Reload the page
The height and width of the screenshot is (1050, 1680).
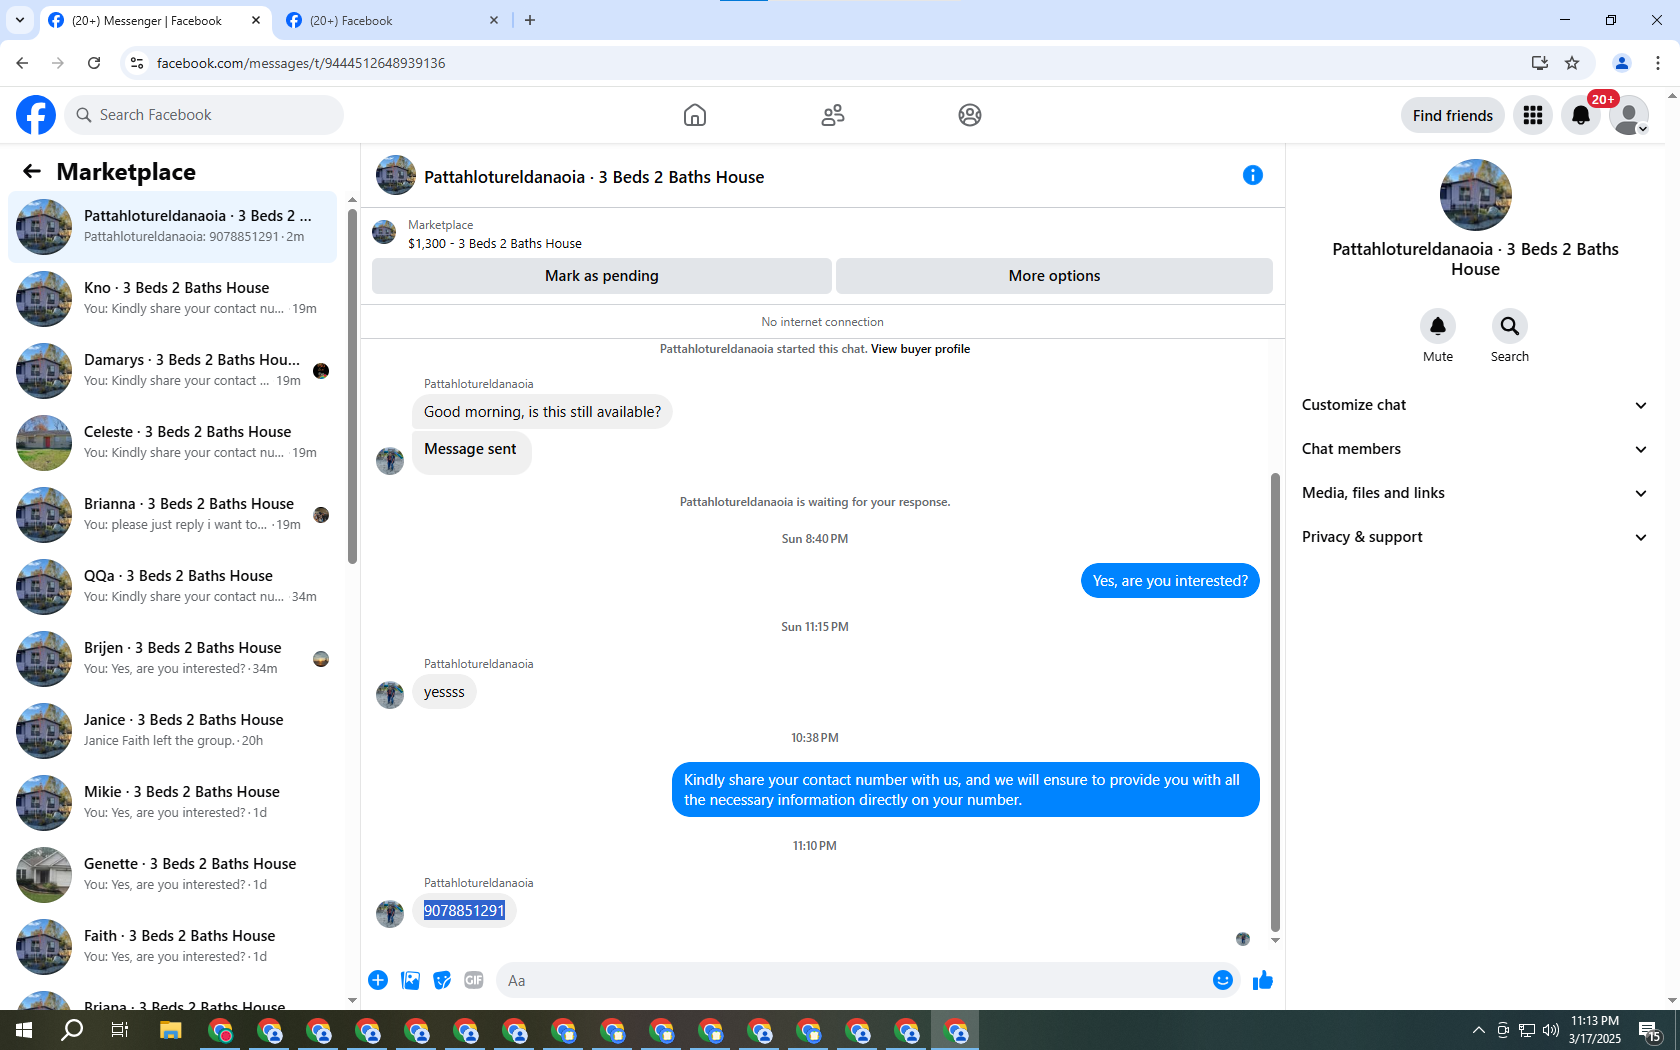pos(94,63)
